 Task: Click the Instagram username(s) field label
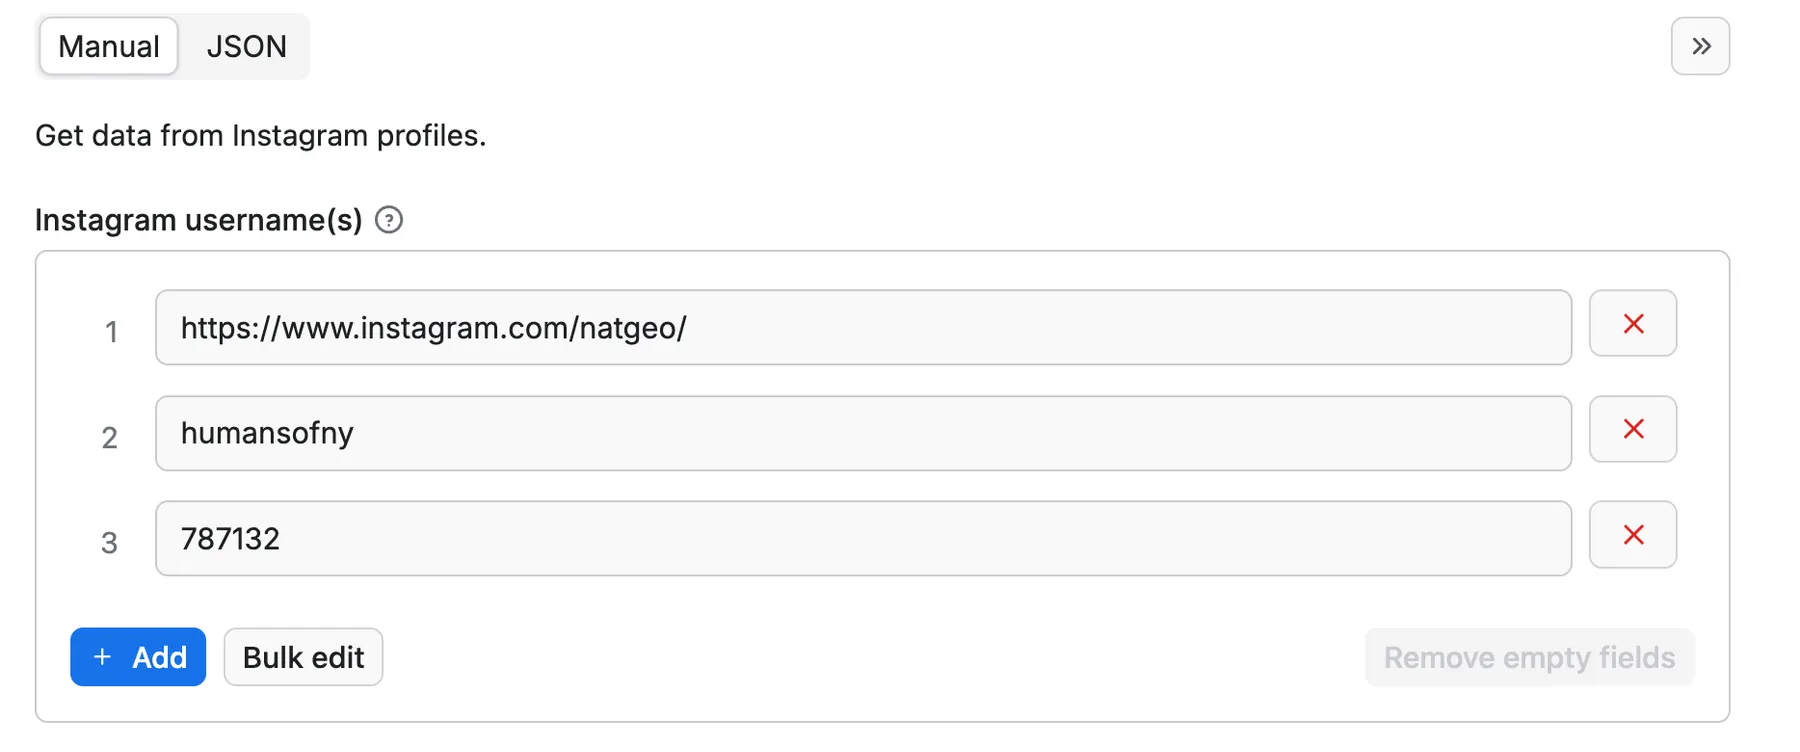pyautogui.click(x=199, y=220)
